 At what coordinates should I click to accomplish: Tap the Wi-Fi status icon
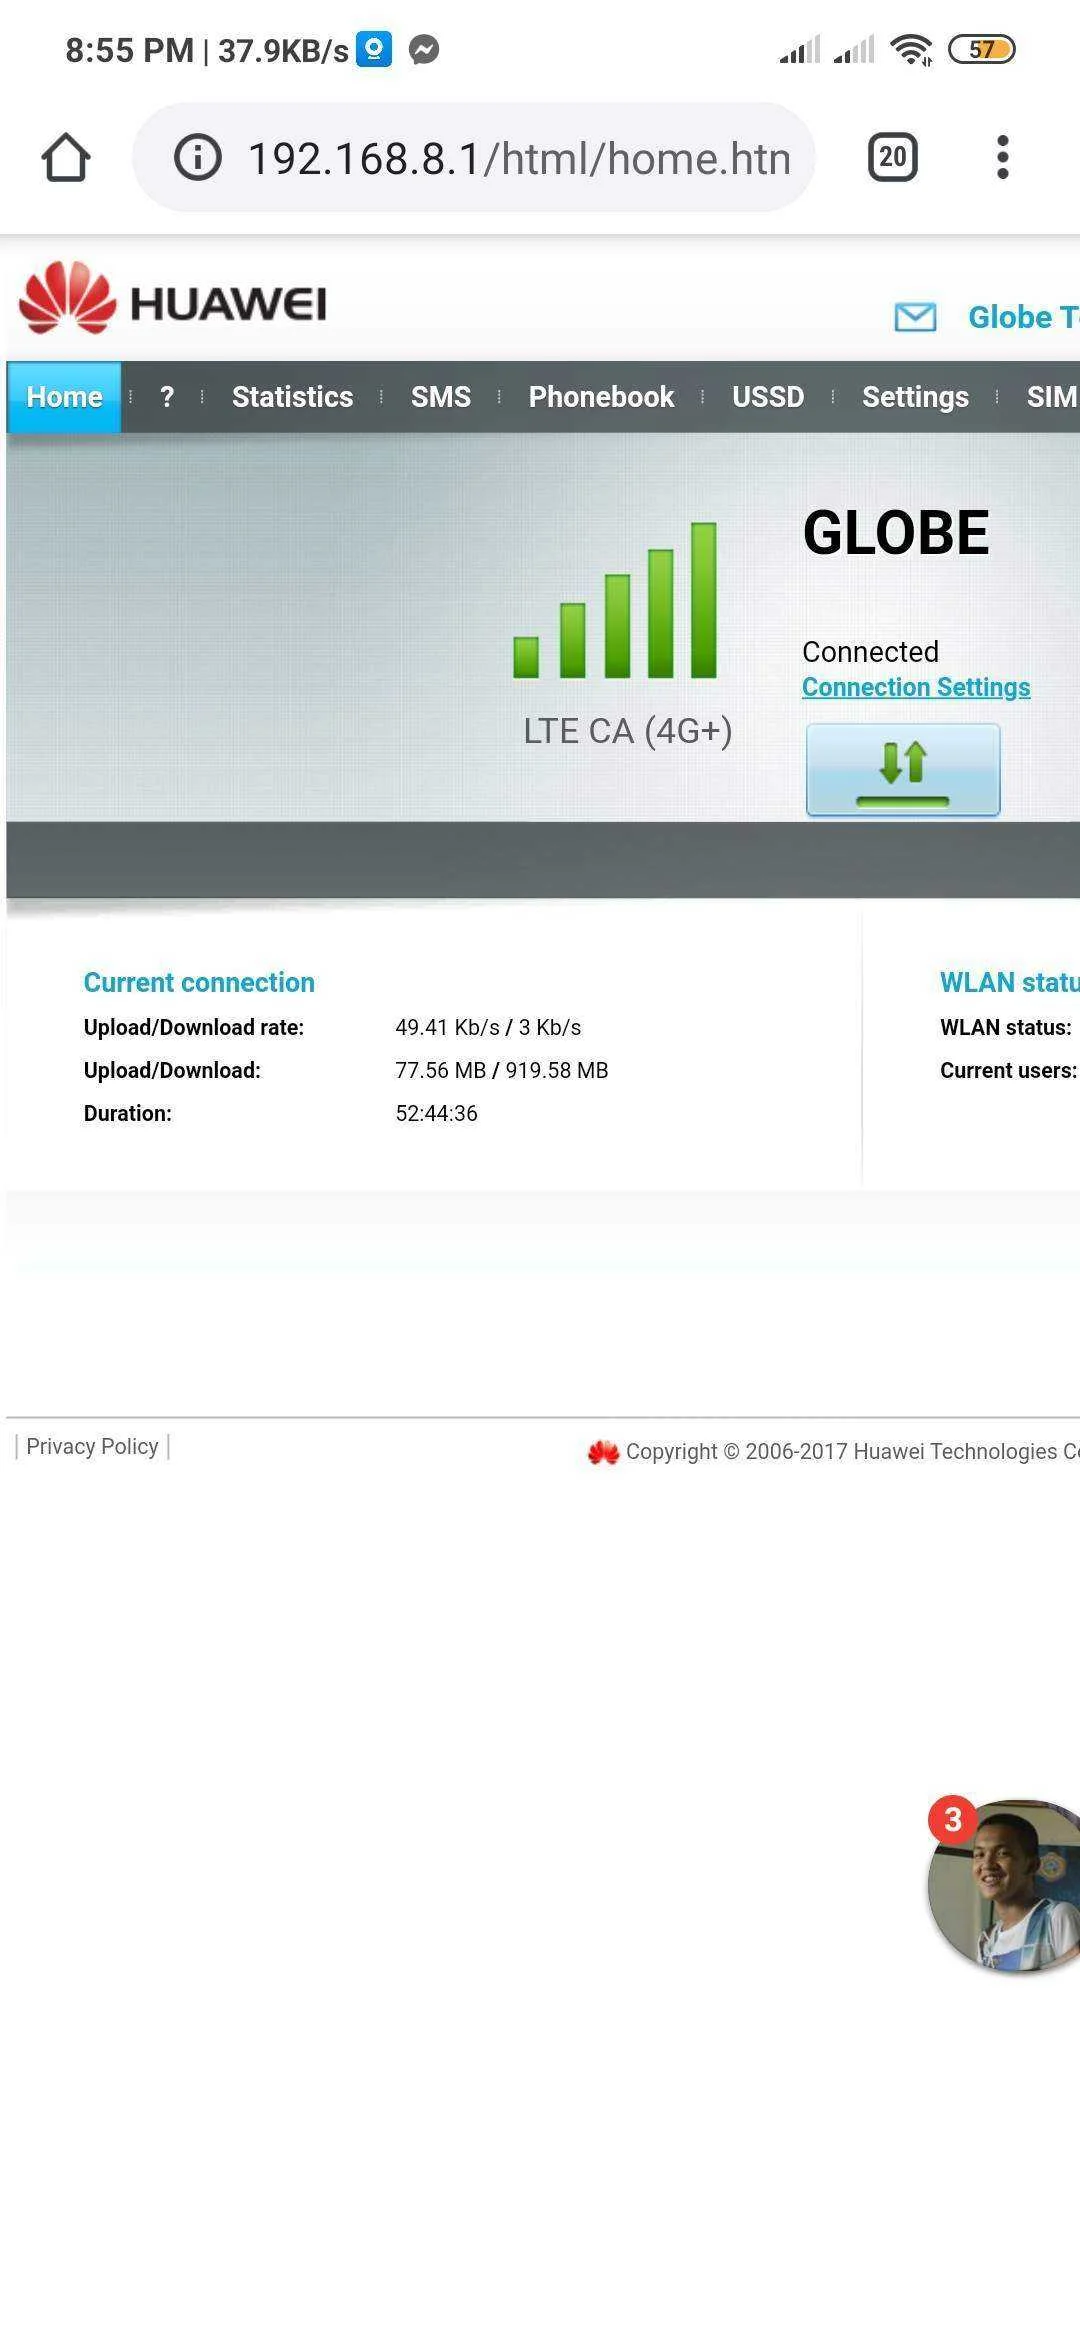click(911, 49)
